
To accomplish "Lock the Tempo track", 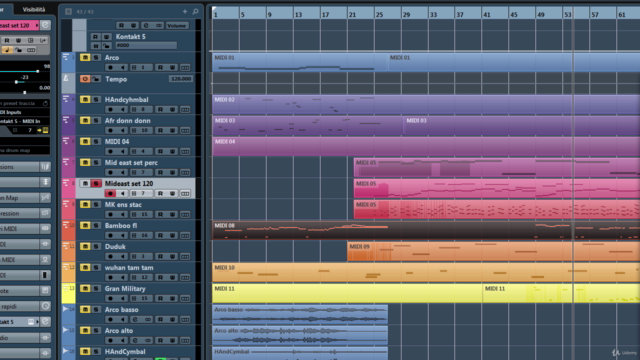I will point(96,79).
